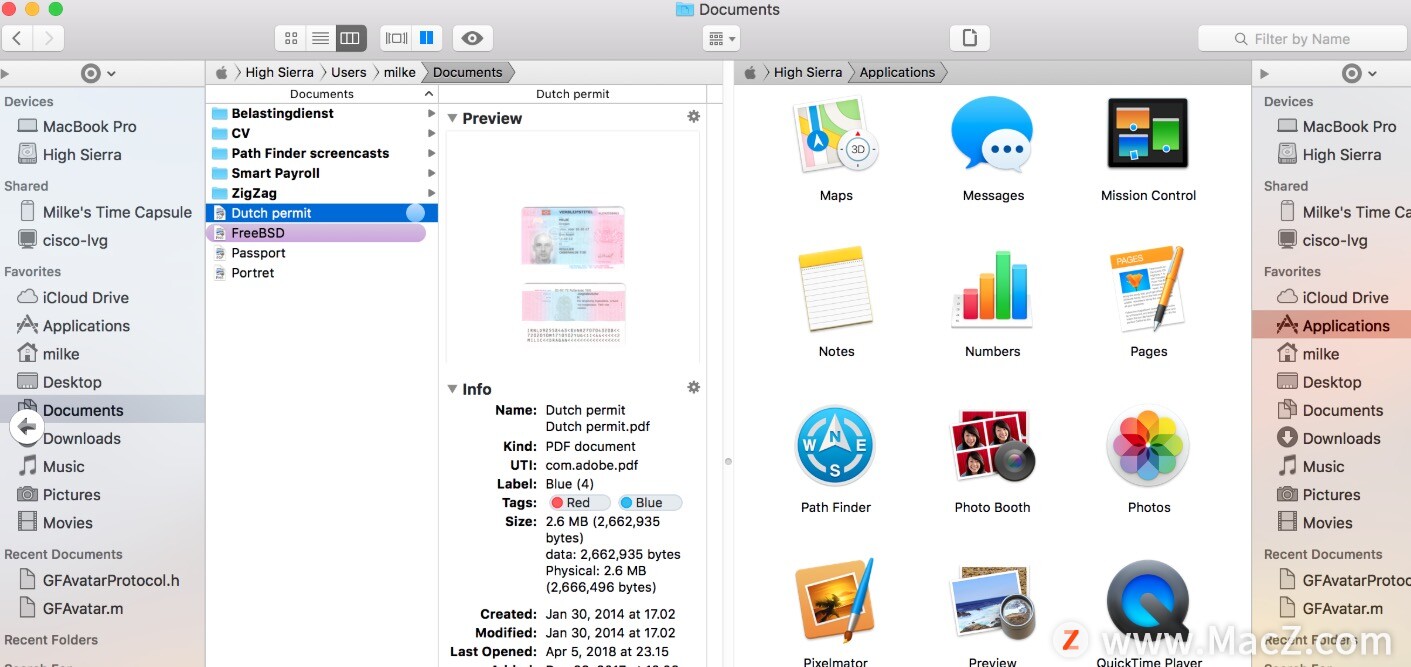Focus the Filter by Name search field

click(1302, 39)
